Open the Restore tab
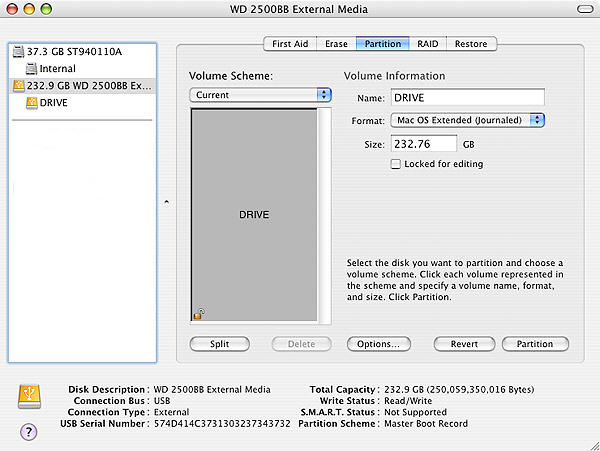 [x=471, y=44]
